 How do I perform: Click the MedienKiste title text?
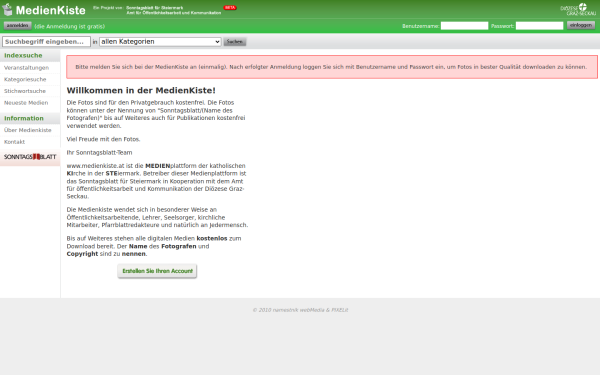(x=51, y=10)
